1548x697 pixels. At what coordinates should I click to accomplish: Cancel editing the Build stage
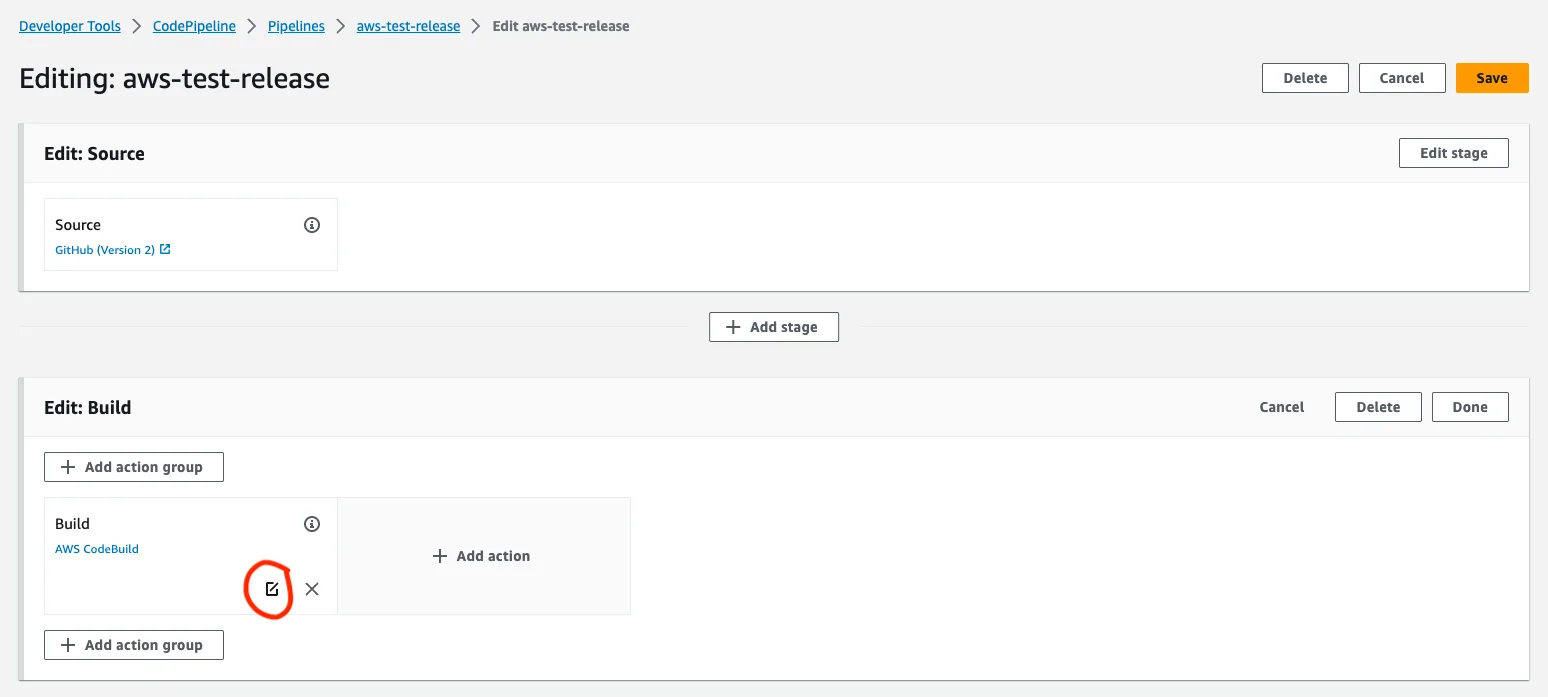1282,407
